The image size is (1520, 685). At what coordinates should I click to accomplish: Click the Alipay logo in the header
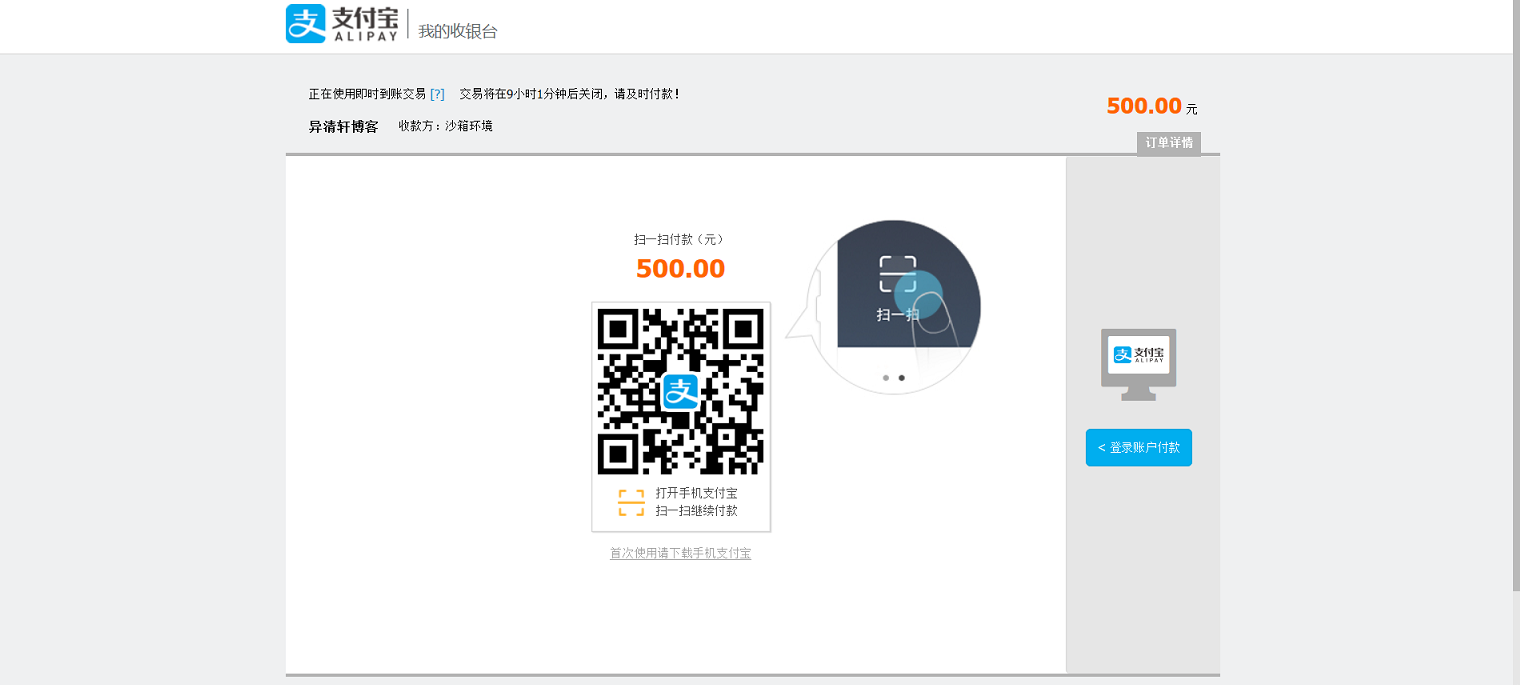[342, 24]
